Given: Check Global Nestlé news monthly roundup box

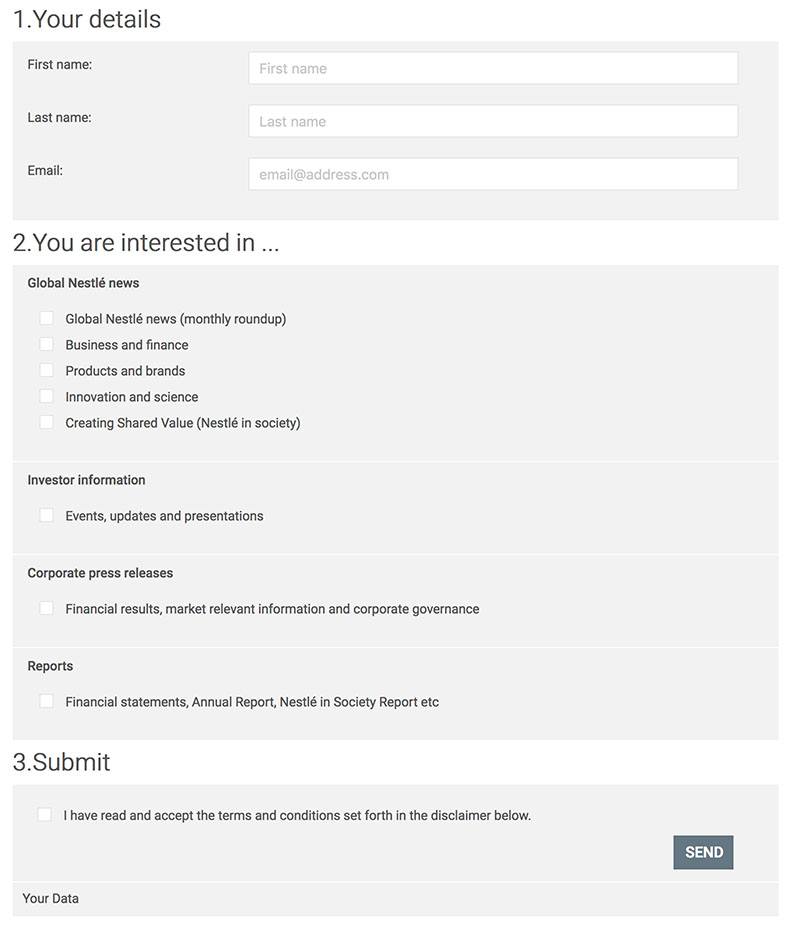Looking at the screenshot, I should click(47, 318).
